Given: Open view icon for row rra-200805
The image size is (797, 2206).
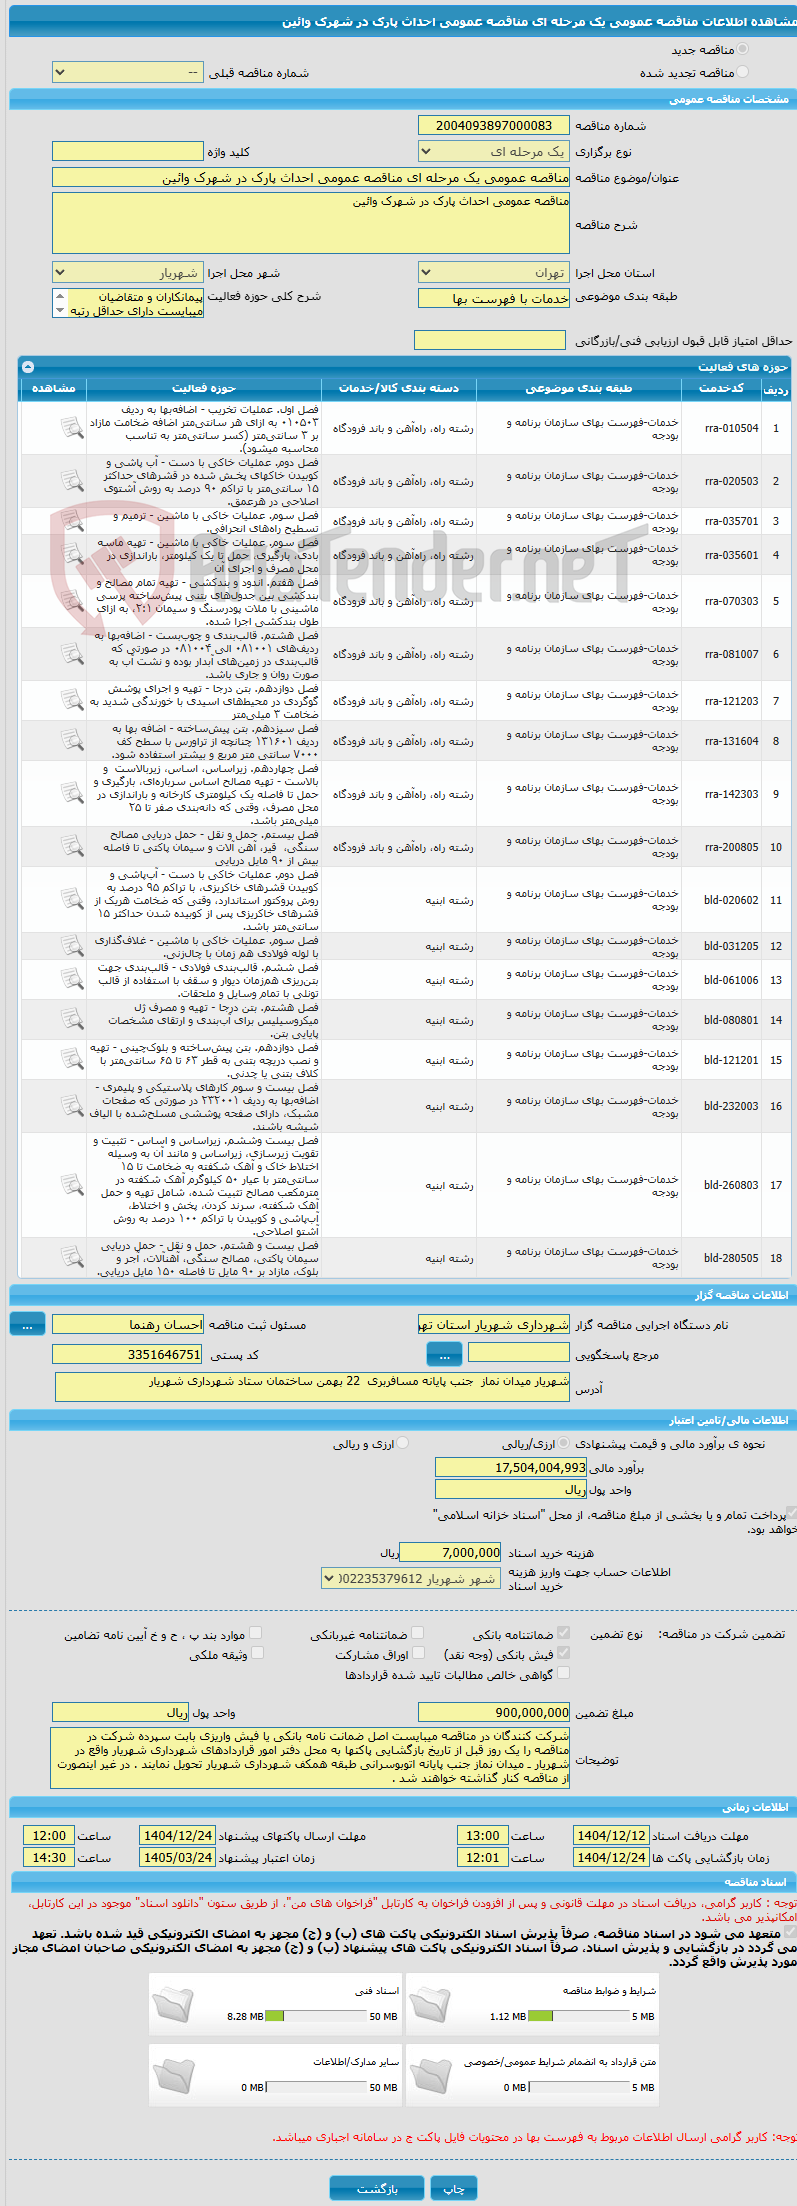Looking at the screenshot, I should [x=72, y=847].
